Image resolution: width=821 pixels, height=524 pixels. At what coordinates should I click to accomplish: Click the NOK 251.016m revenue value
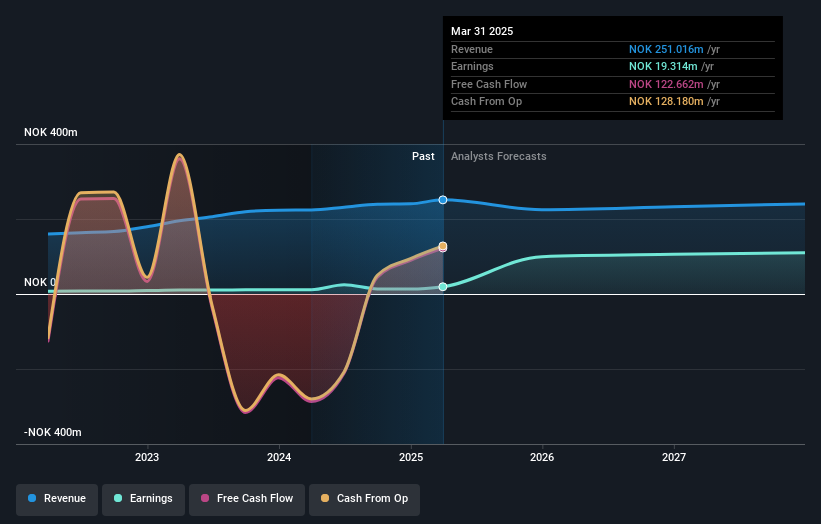click(666, 49)
